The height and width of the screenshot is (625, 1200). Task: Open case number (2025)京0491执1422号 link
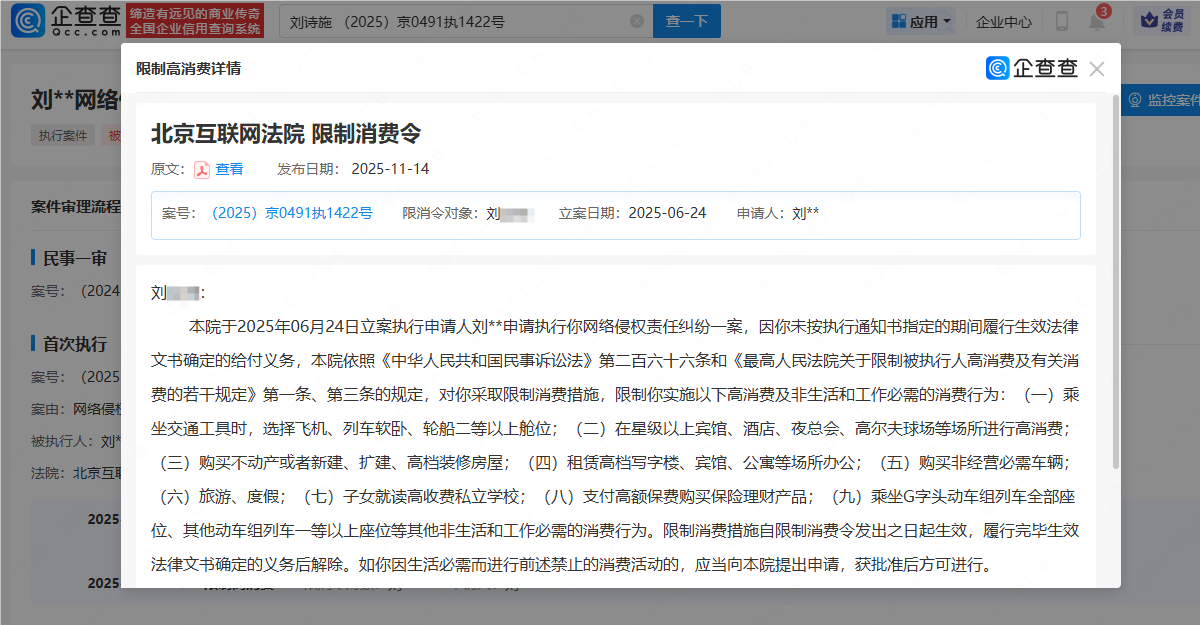(x=292, y=213)
